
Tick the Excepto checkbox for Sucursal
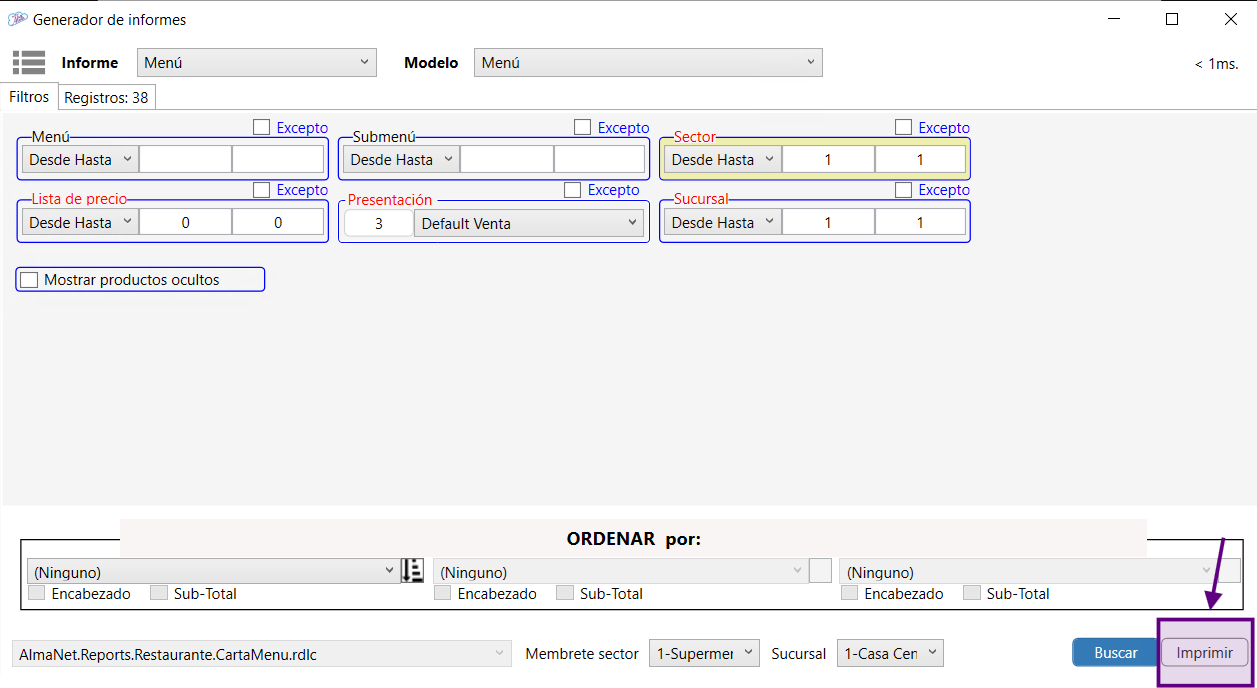[904, 190]
